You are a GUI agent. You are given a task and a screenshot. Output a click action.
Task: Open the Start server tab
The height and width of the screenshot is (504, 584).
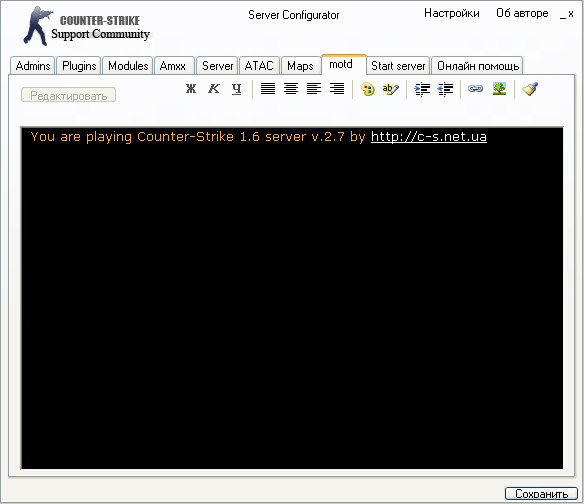(x=398, y=66)
